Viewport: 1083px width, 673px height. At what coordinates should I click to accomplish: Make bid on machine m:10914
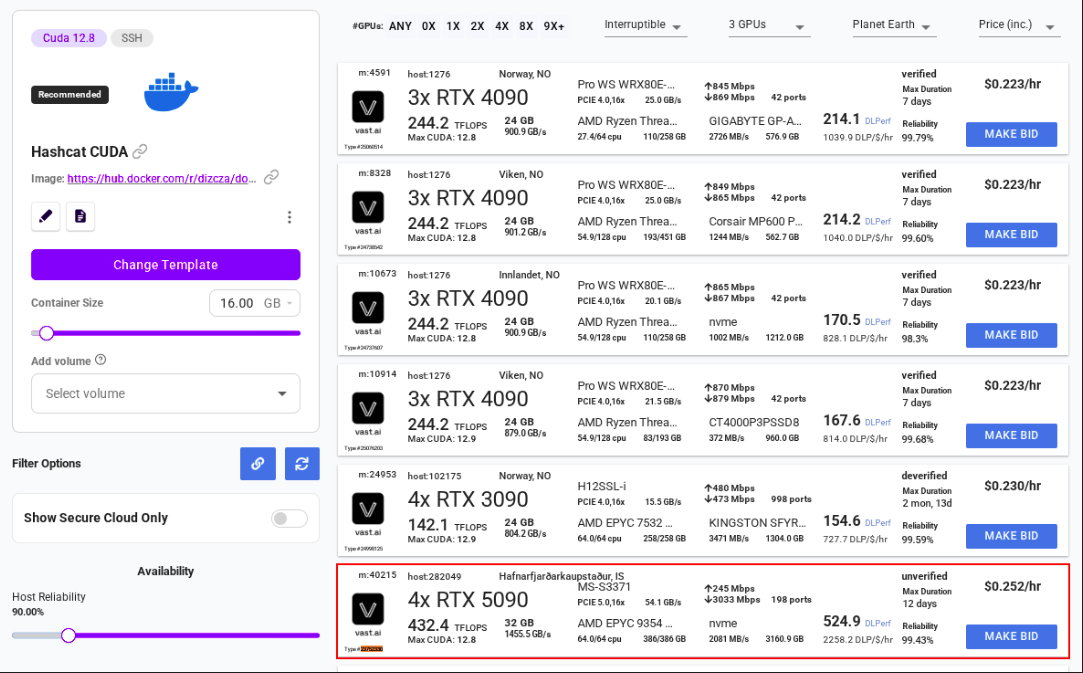1011,435
